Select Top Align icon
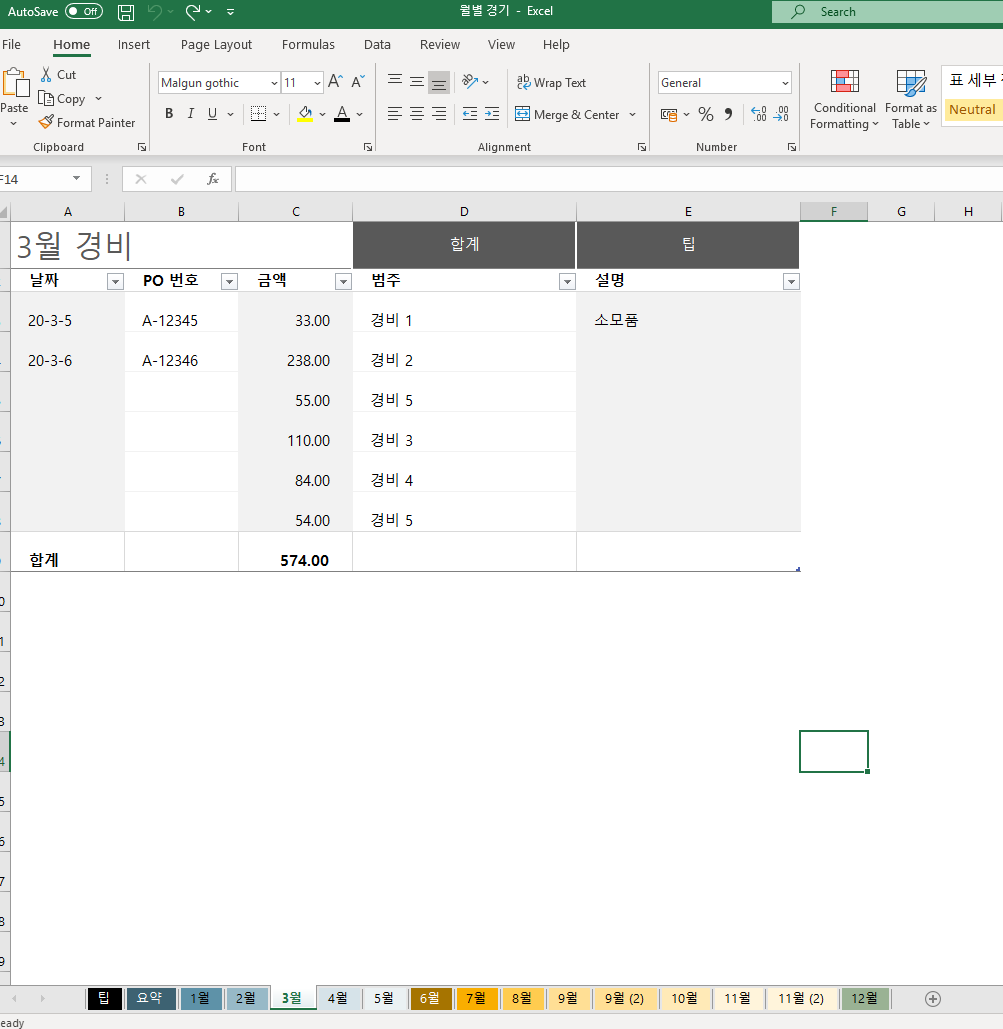Viewport: 1003px width, 1029px height. 395,81
